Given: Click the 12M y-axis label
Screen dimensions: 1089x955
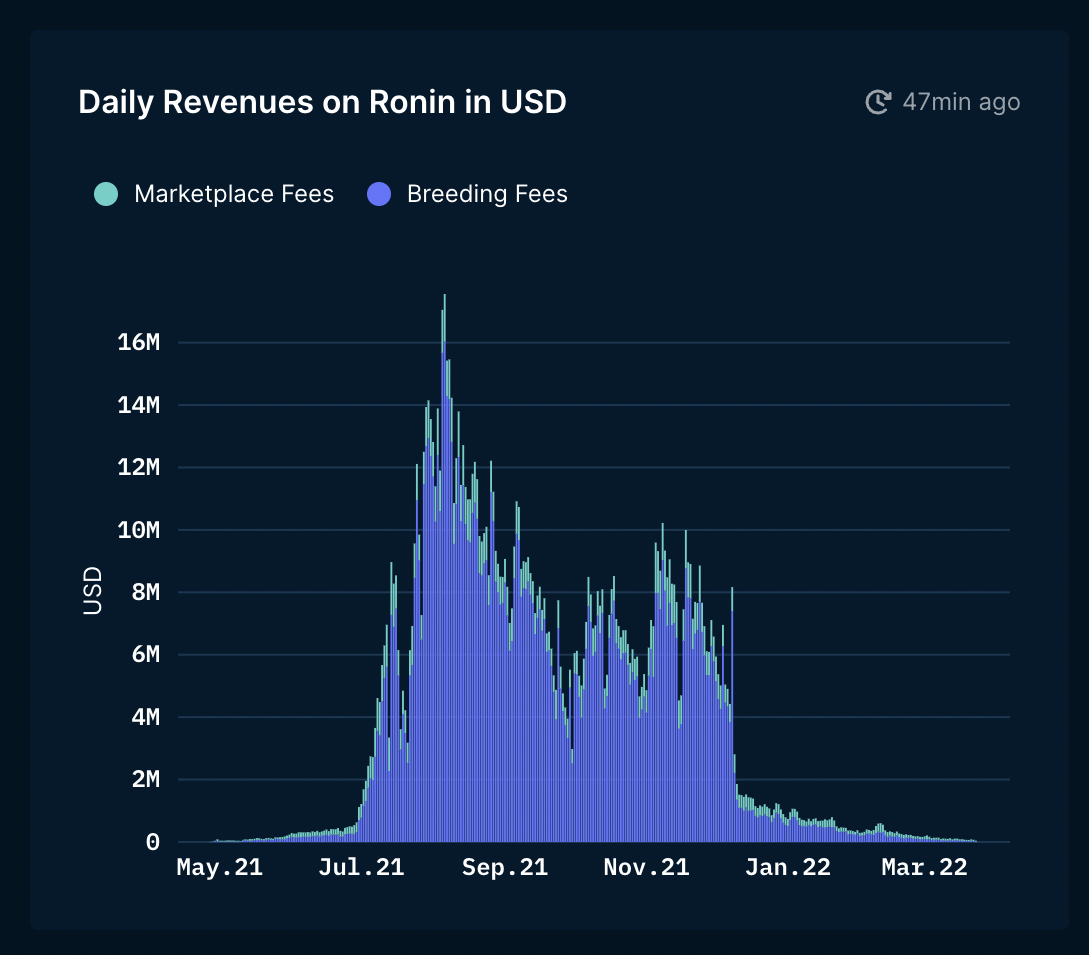Looking at the screenshot, I should (138, 467).
